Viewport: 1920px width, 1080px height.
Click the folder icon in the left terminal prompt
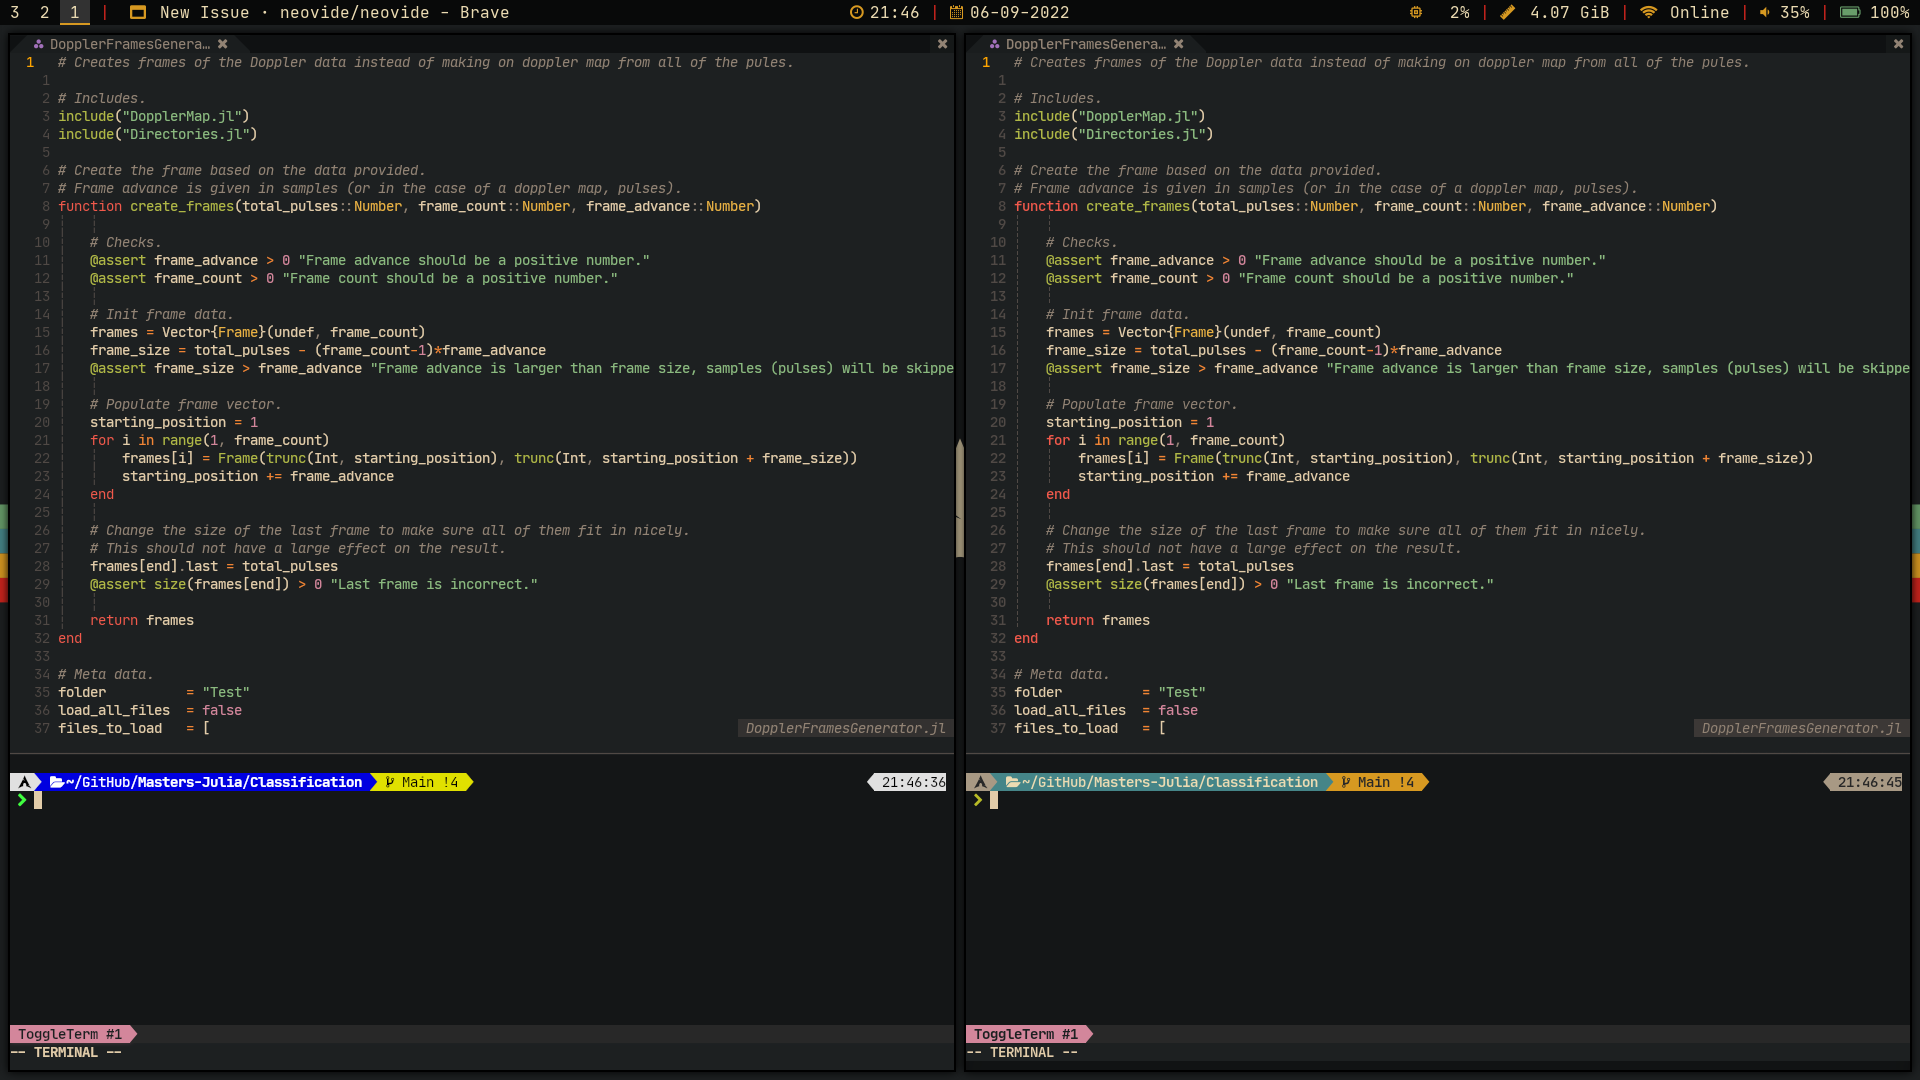tap(56, 782)
